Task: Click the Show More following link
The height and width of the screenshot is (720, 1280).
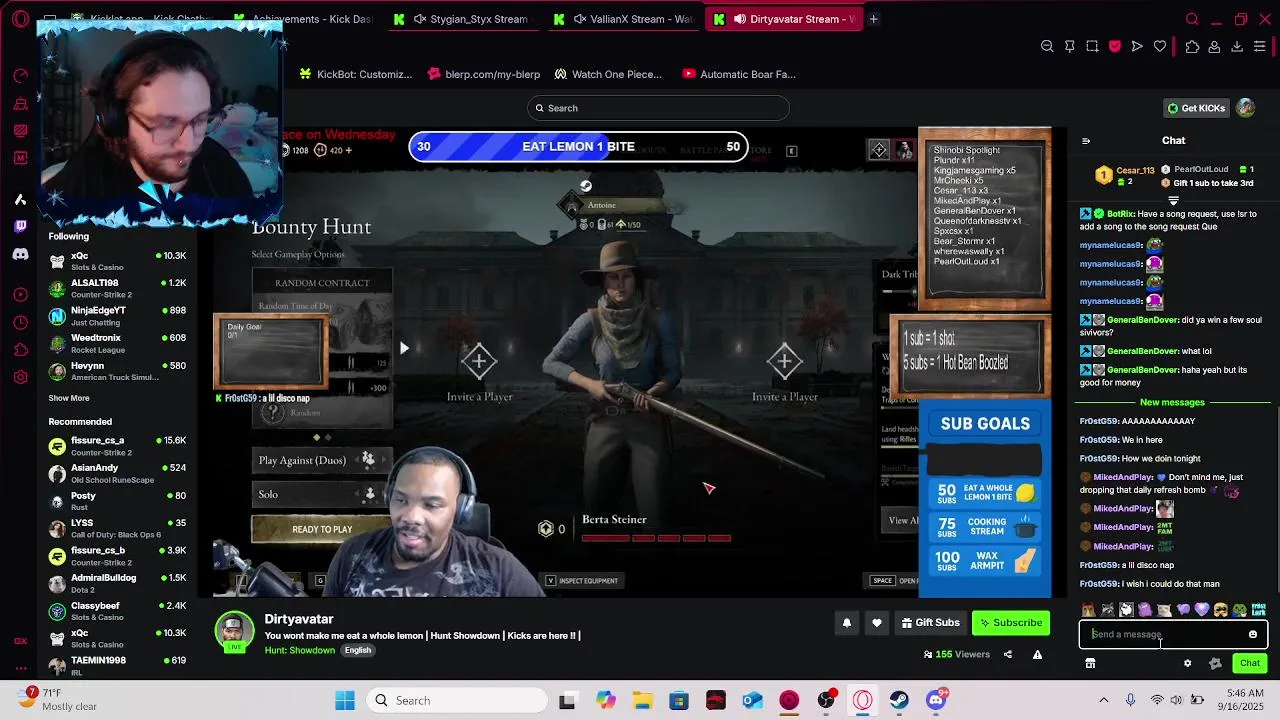Action: 69,398
